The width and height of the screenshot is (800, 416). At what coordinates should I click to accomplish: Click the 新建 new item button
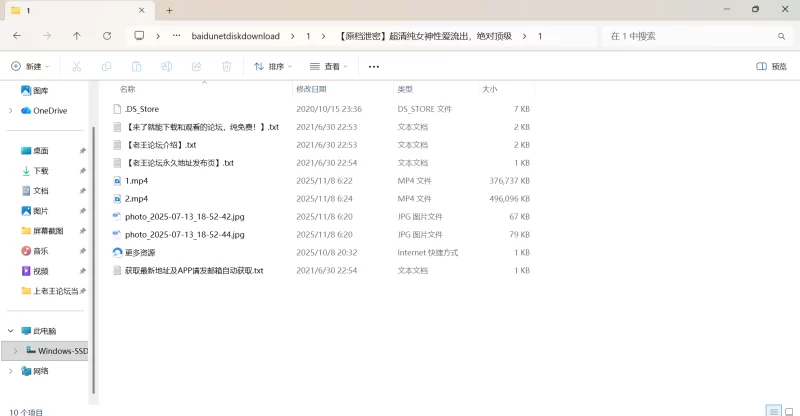[x=30, y=67]
